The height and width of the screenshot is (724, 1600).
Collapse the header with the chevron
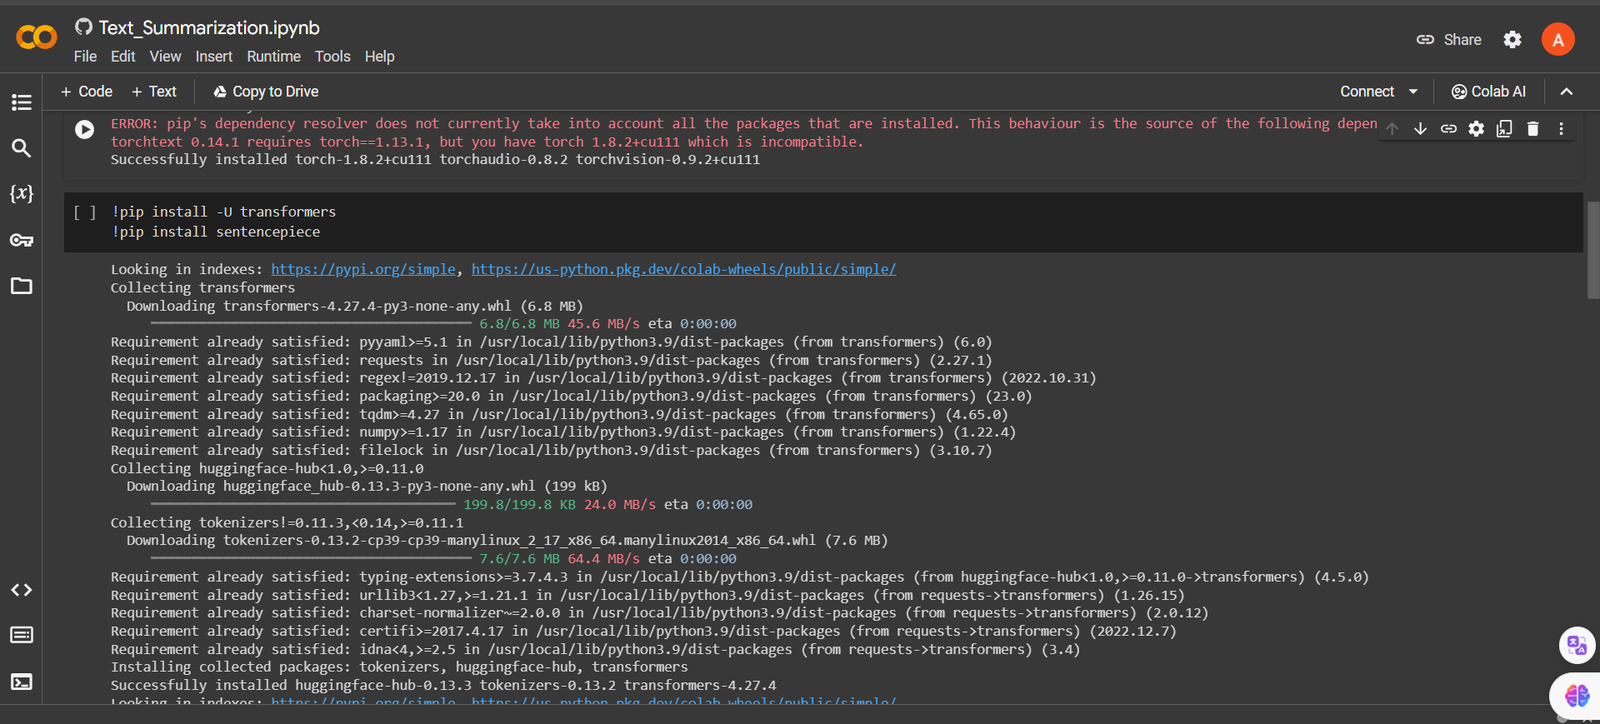click(1567, 91)
